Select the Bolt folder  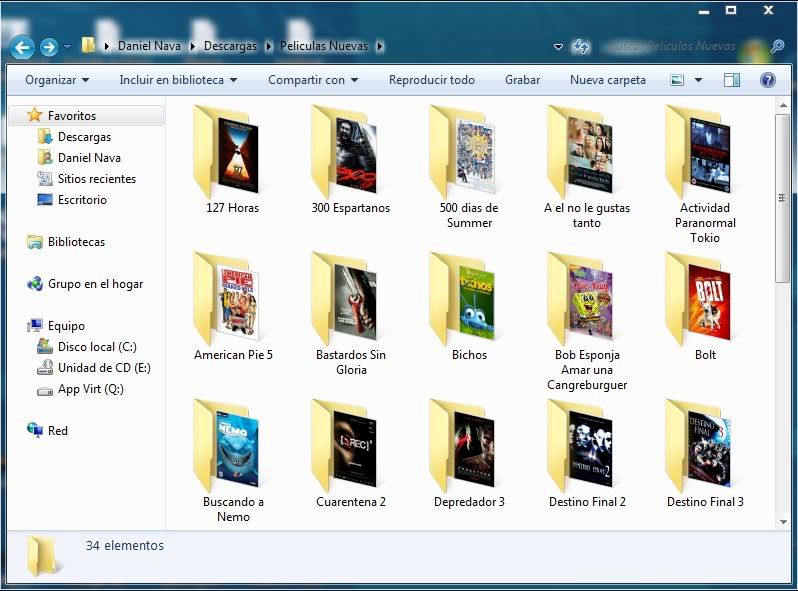(705, 306)
